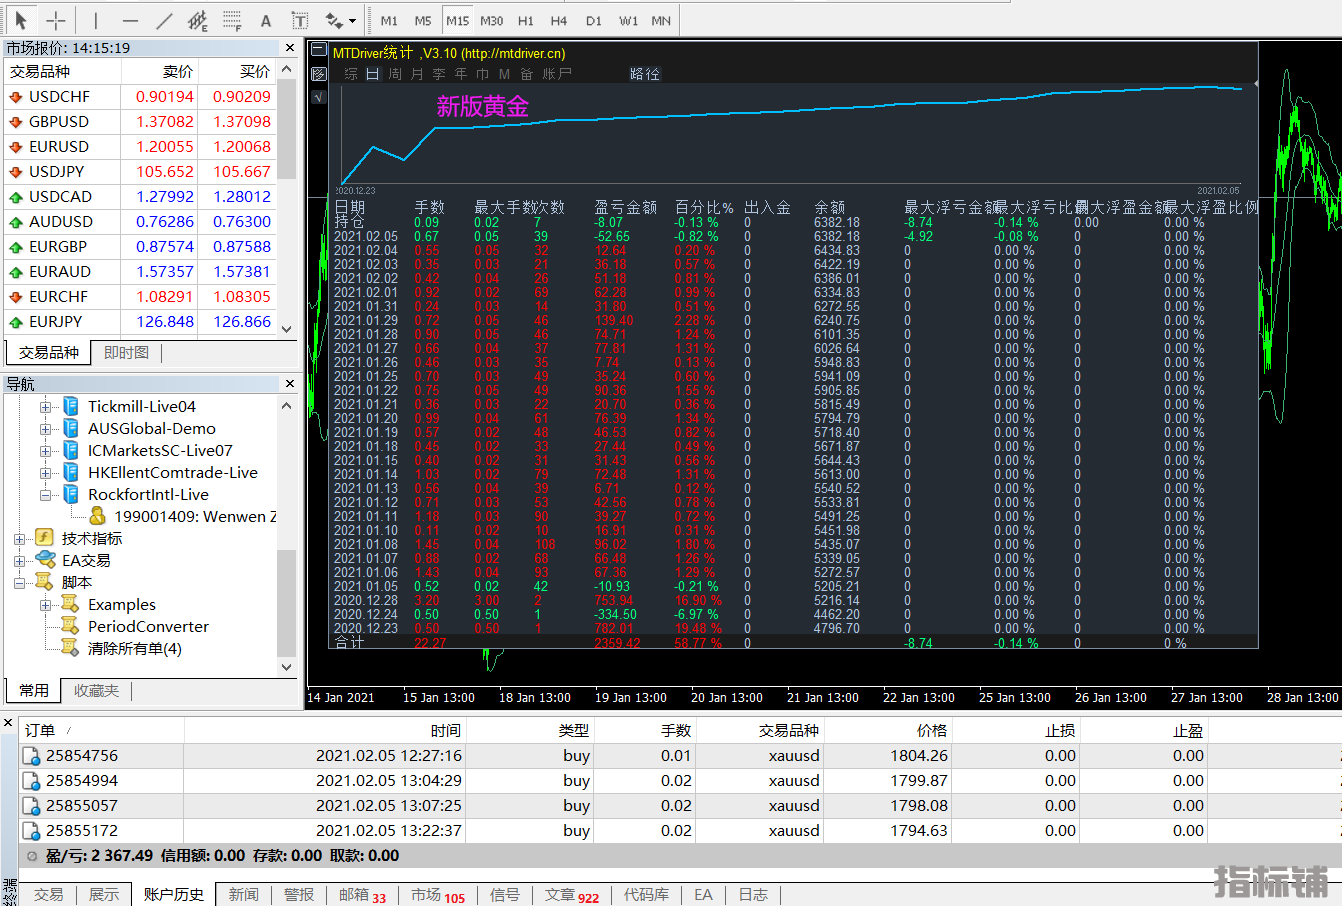
Task: Open the 文章 articles tab
Action: point(572,895)
